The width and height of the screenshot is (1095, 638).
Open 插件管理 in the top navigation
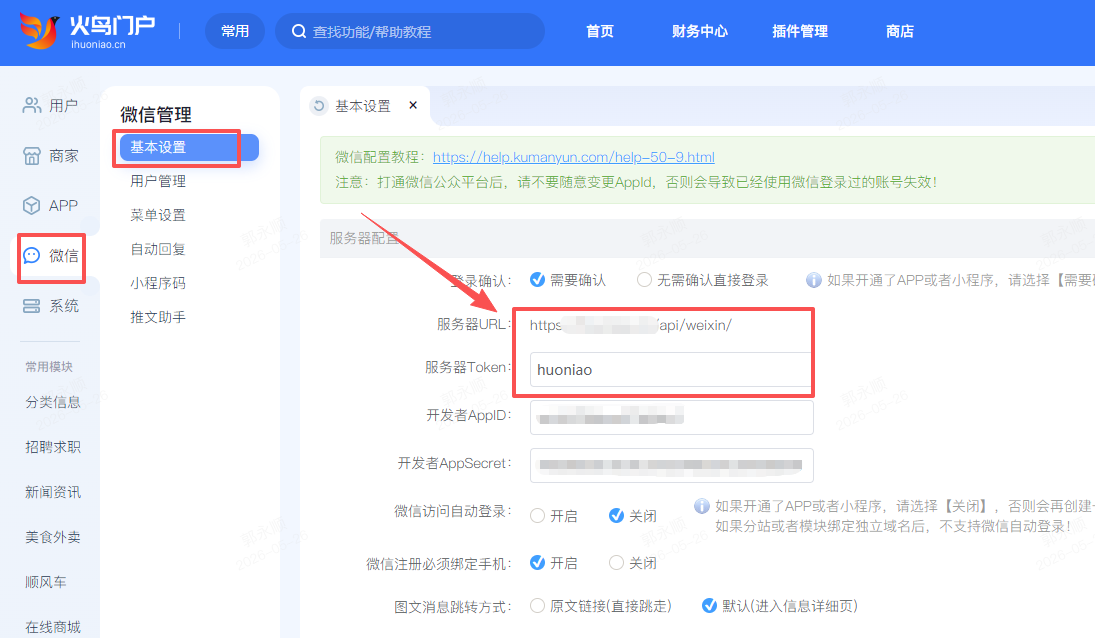pyautogui.click(x=800, y=31)
